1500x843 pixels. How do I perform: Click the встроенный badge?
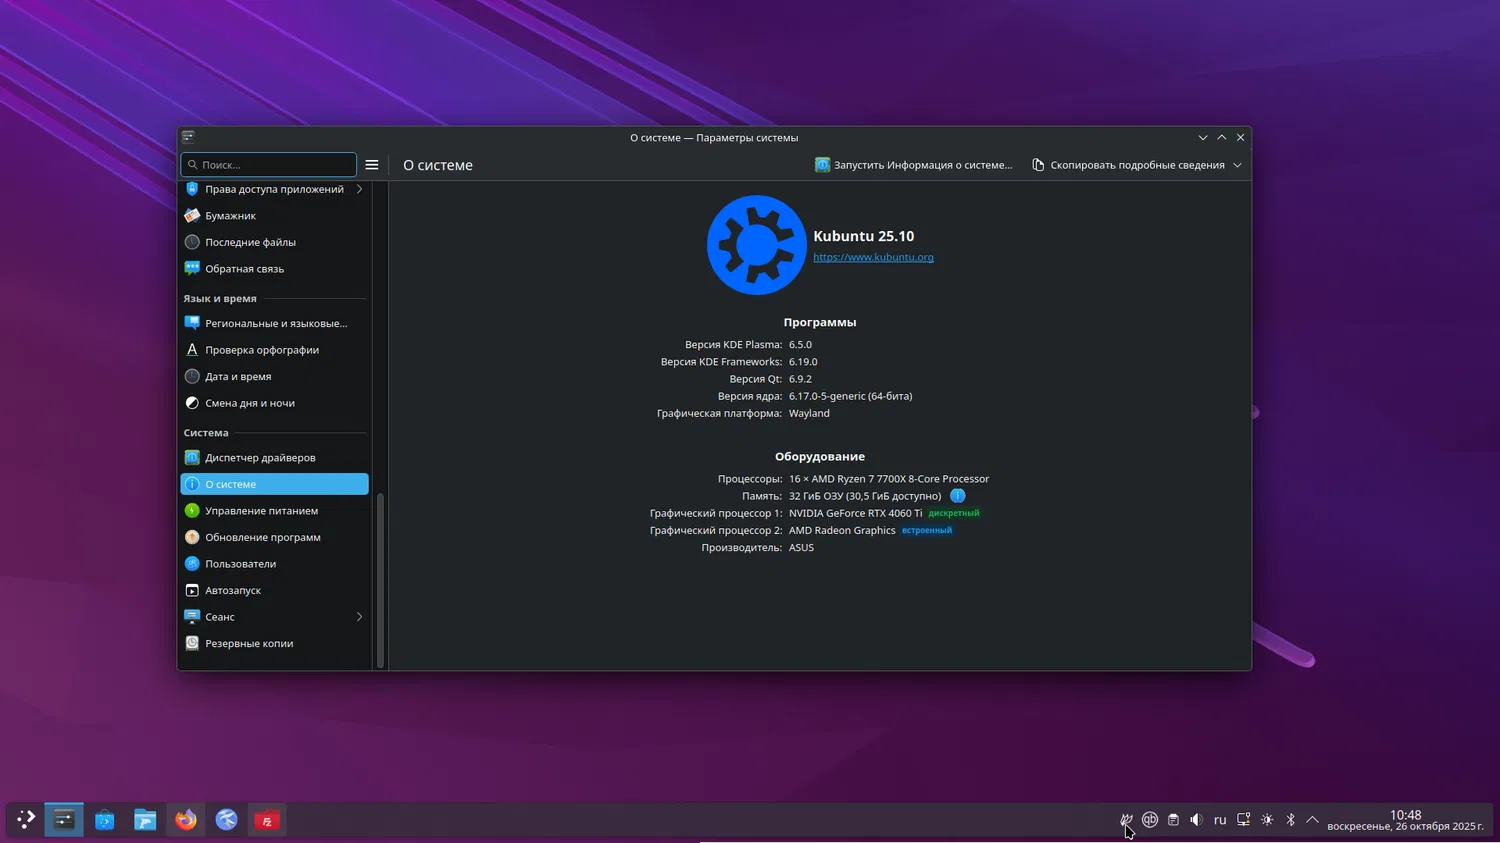(x=927, y=530)
